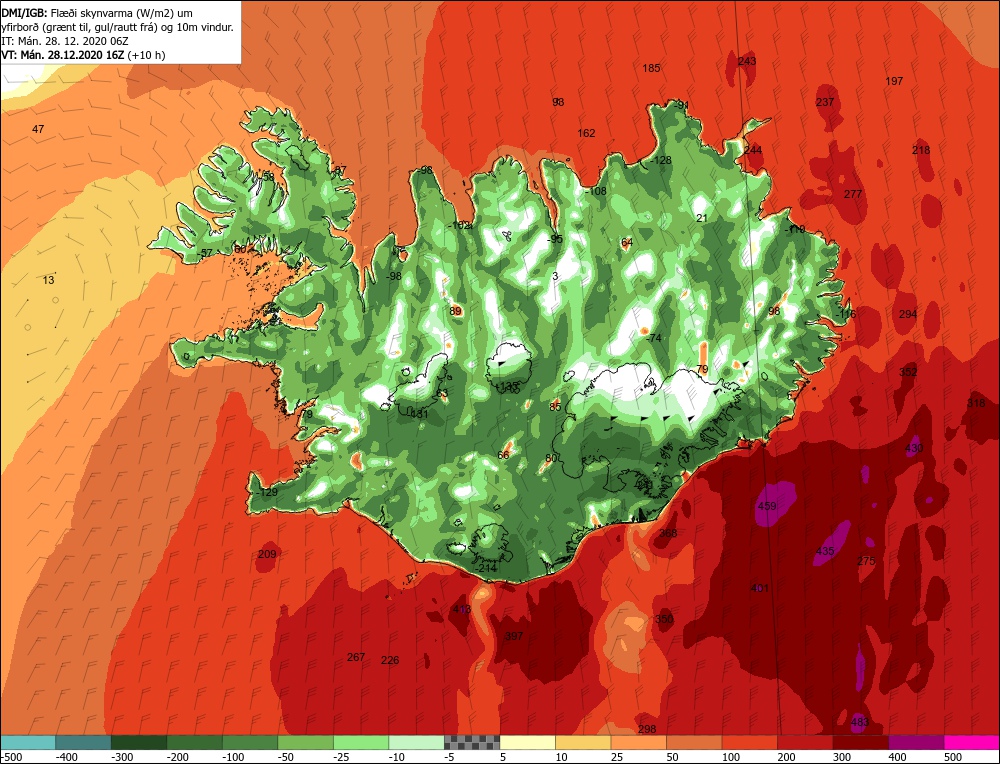
Task: Click the value '-74' north of Vatnajökull
Action: click(x=654, y=339)
